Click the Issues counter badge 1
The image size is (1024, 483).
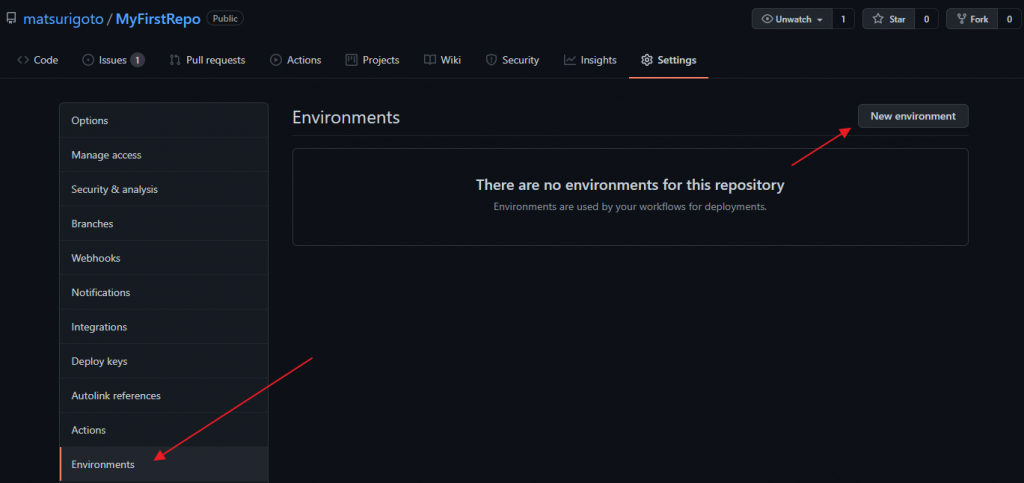[137, 60]
